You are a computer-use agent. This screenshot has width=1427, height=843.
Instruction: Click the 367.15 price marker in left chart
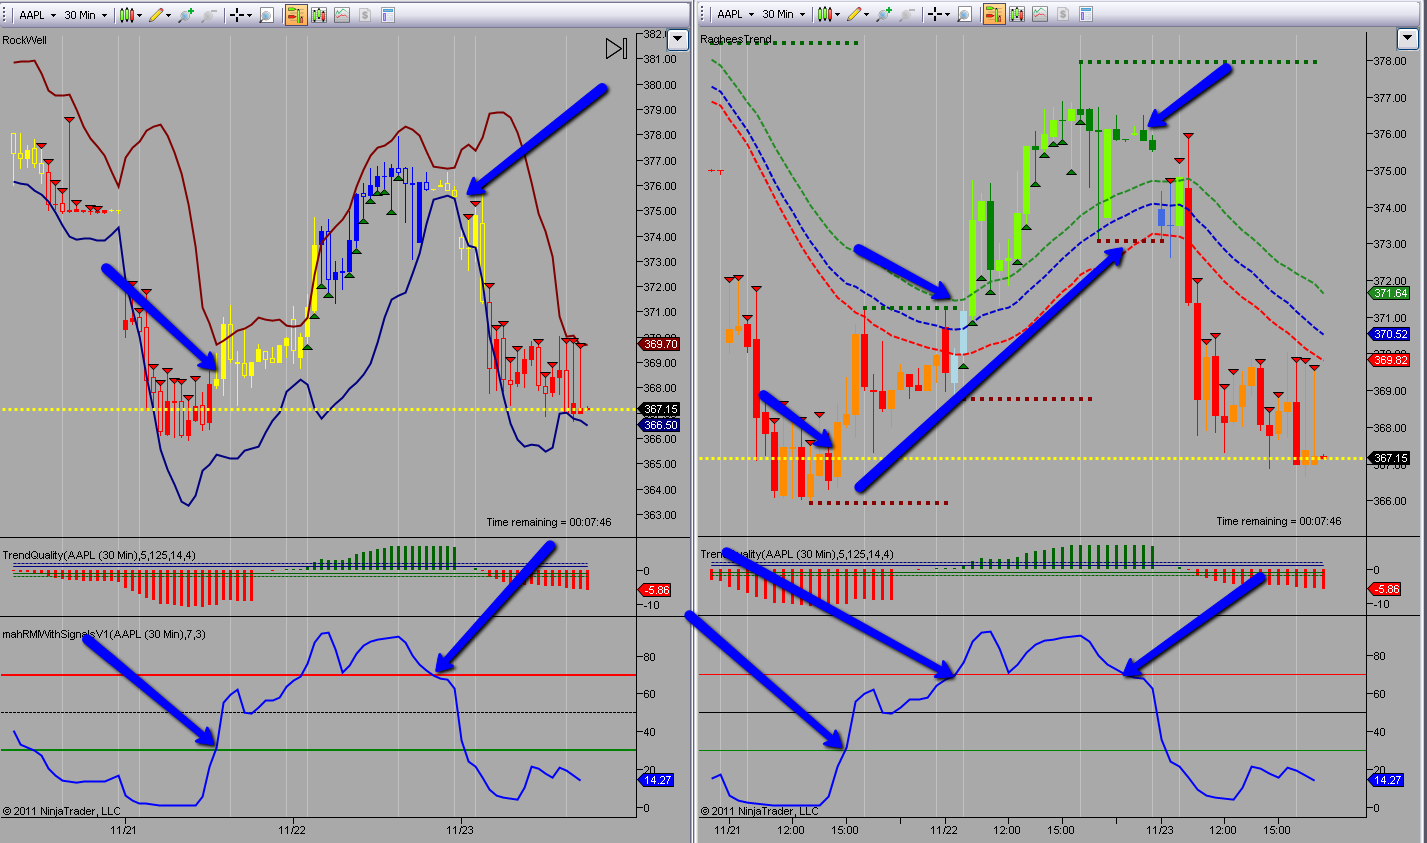[660, 409]
